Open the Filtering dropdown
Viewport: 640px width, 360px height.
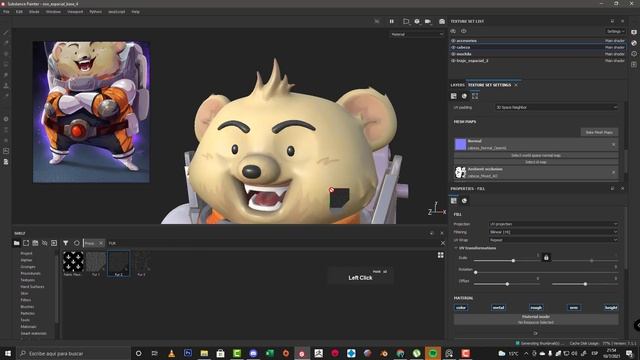click(553, 232)
